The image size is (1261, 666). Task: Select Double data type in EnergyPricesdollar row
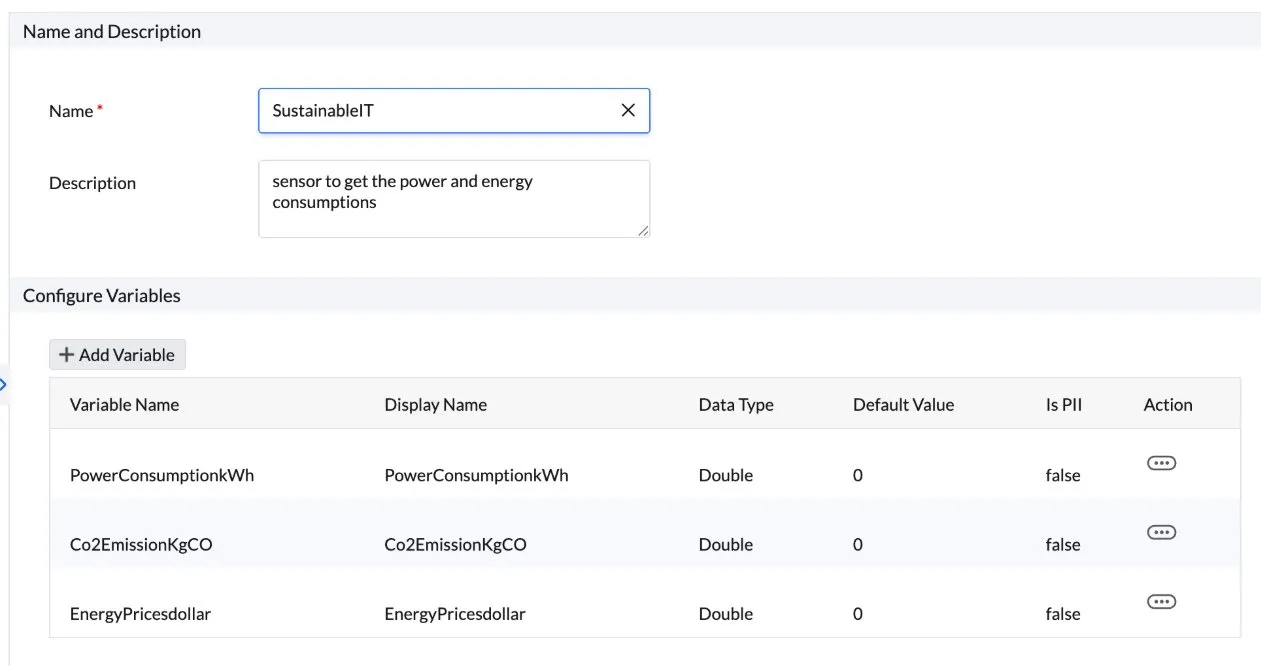[x=726, y=614]
